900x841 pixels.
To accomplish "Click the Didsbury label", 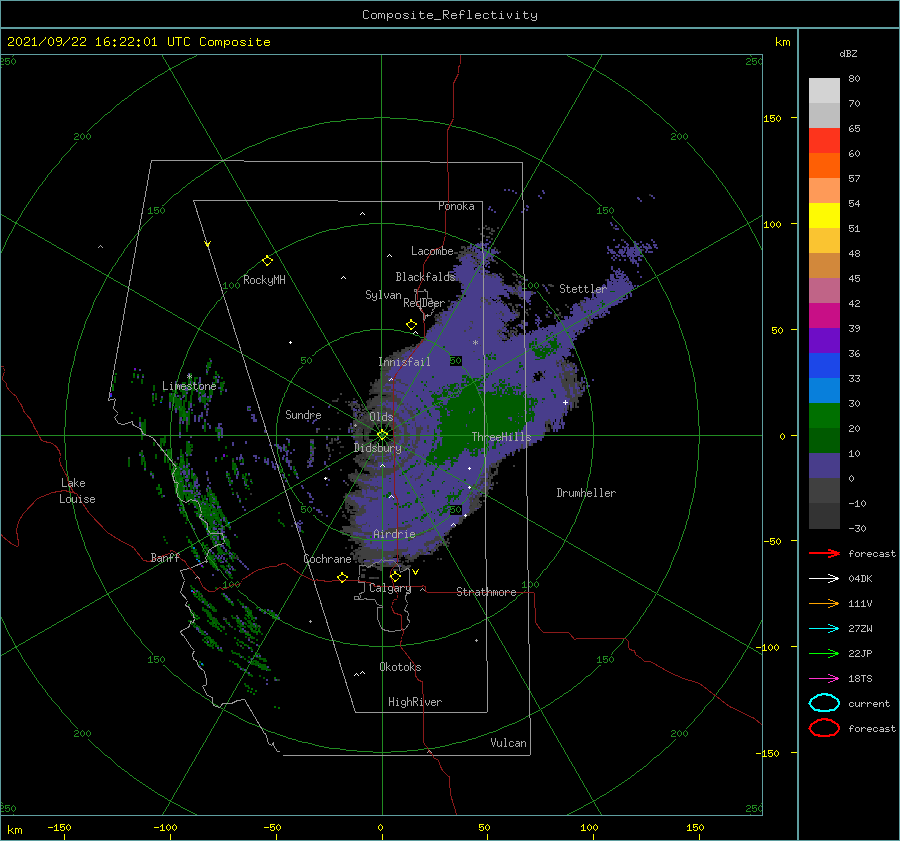I will click(378, 448).
